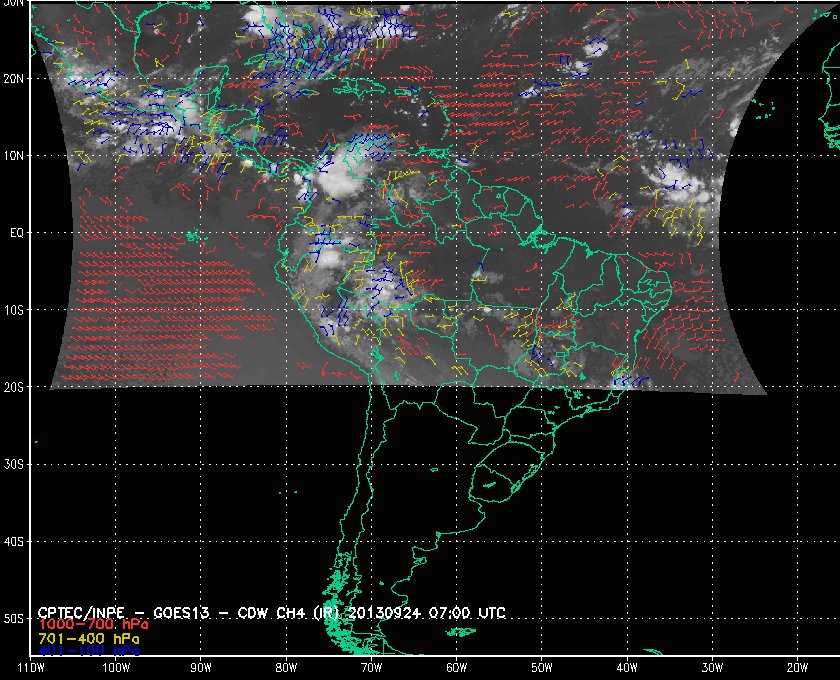Screen dimensions: 840x680
Task: Click the 20W longitude label
Action: (x=797, y=668)
